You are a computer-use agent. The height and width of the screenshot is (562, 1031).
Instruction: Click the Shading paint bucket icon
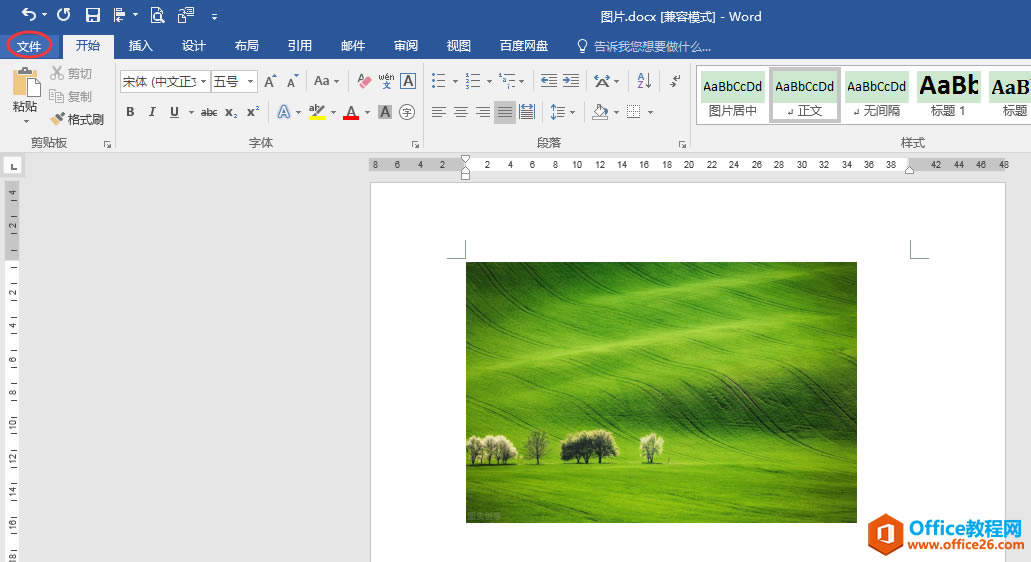point(600,112)
